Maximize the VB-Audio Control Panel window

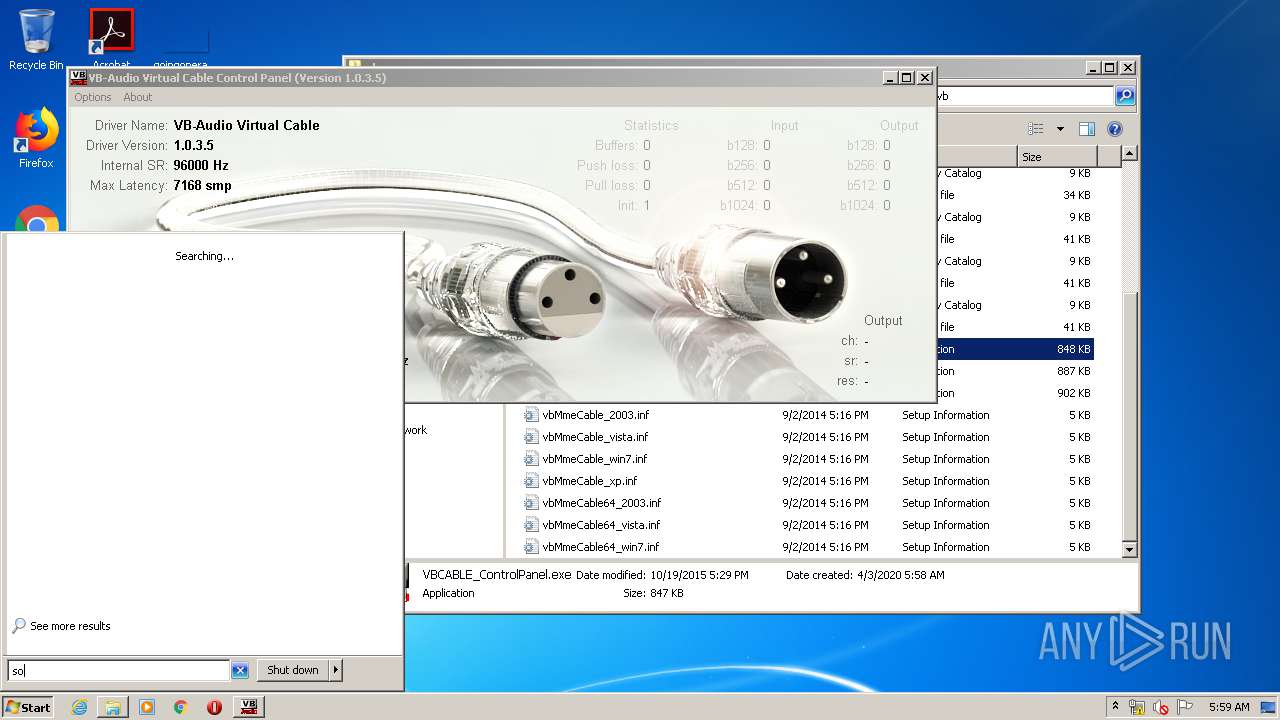point(907,77)
